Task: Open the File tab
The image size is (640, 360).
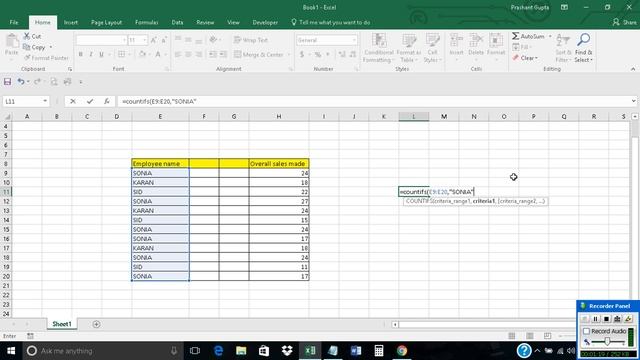Action: click(14, 22)
